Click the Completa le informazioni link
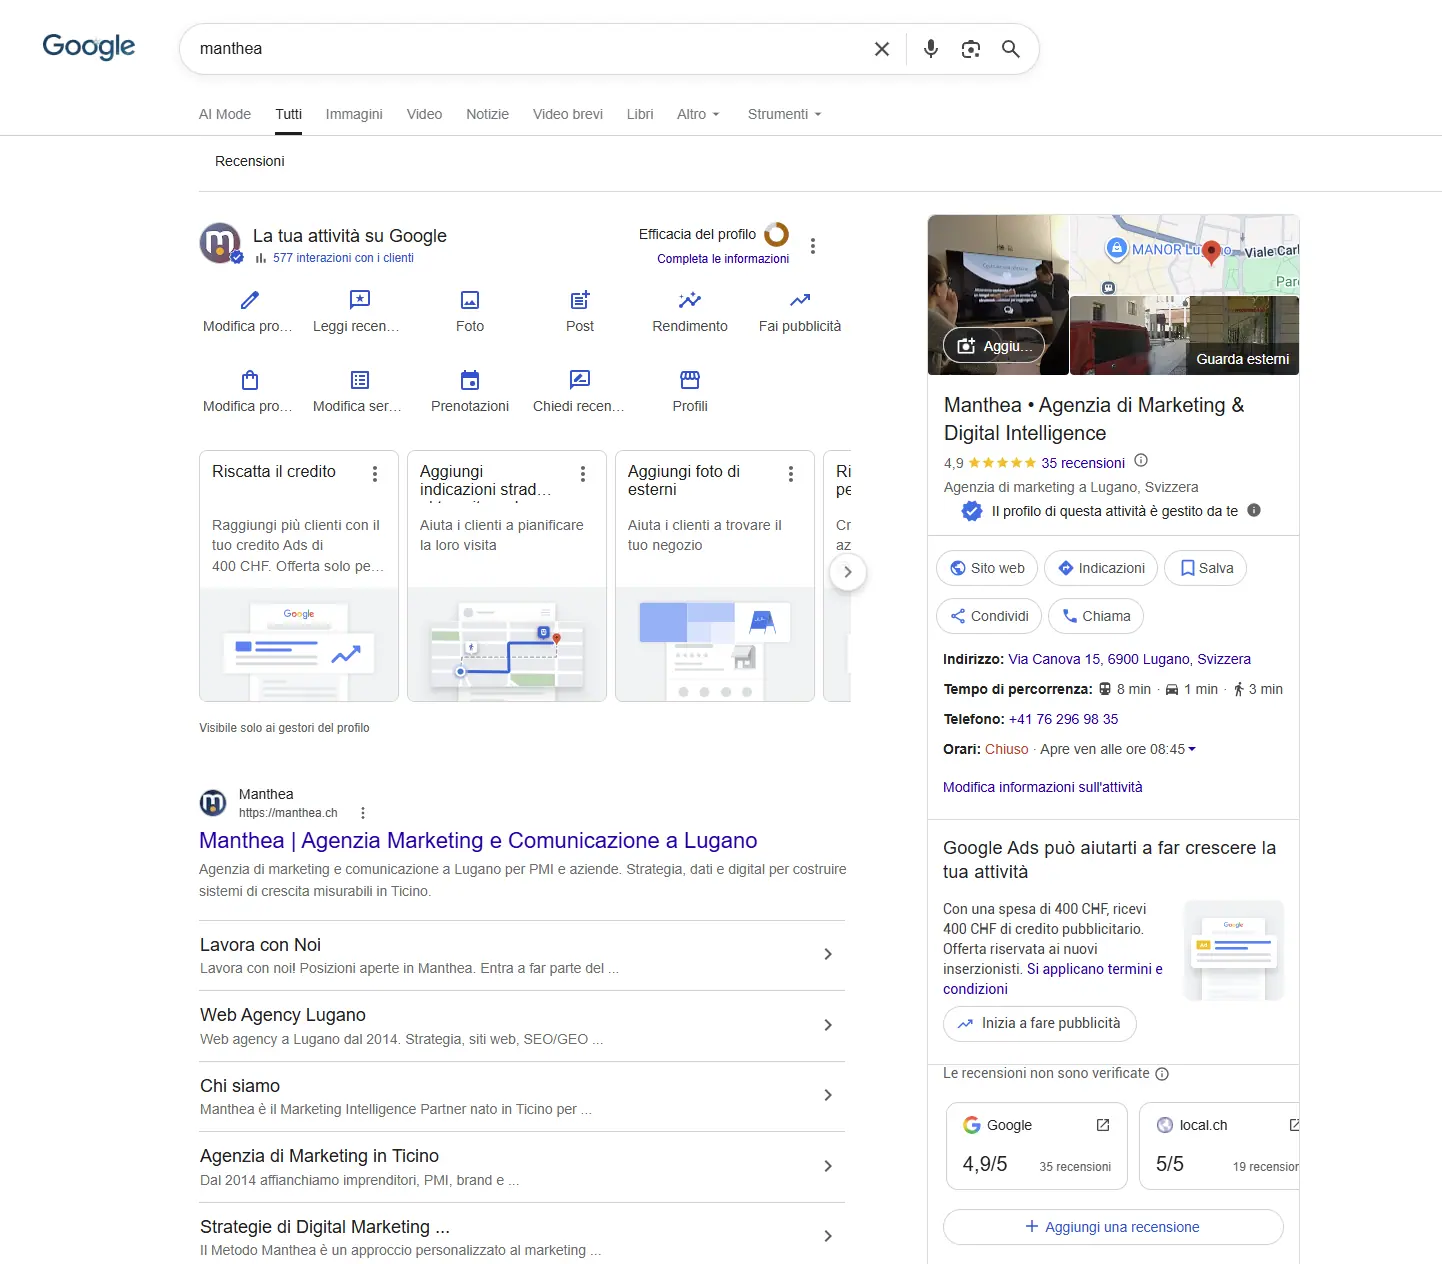This screenshot has height=1264, width=1442. point(723,259)
